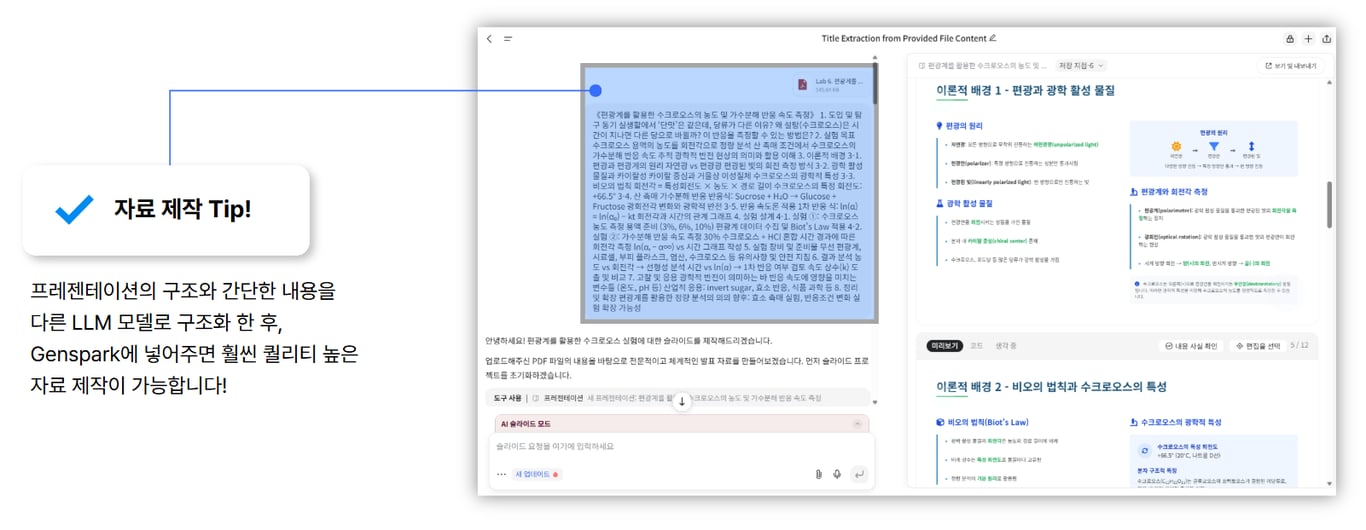The image size is (1366, 530).
Task: Switch to the 코드 tab
Action: click(x=977, y=346)
